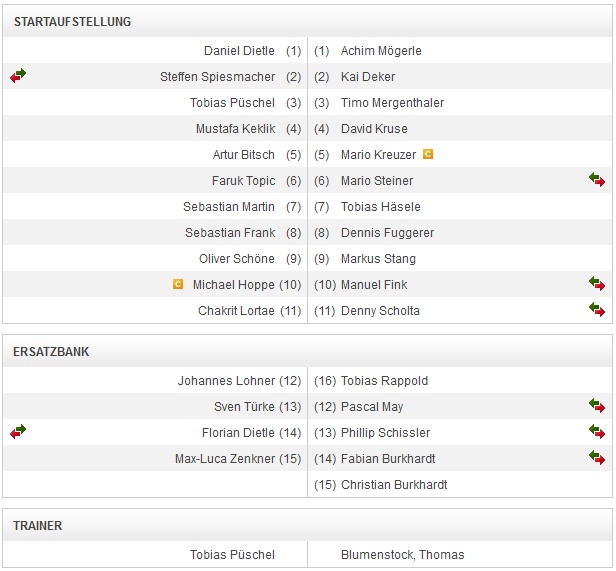Select bench player Johannes Lohner
616x571 pixels.
coord(226,381)
